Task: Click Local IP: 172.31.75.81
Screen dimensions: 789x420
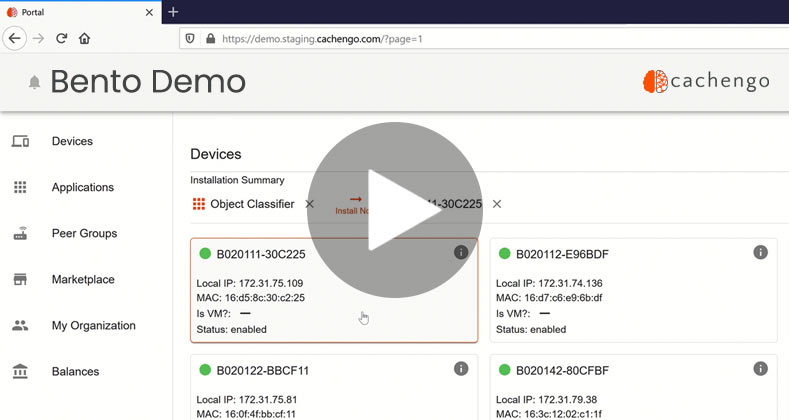Action: (247, 400)
